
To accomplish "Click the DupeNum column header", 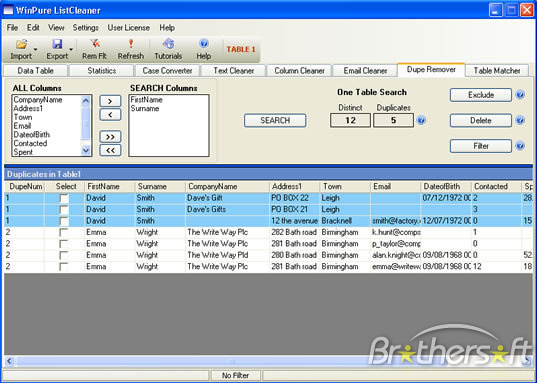I will tap(25, 186).
